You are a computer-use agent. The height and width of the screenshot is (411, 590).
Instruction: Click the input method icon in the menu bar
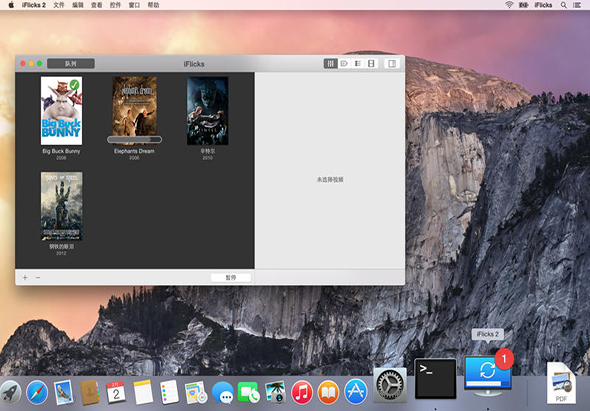pos(523,5)
